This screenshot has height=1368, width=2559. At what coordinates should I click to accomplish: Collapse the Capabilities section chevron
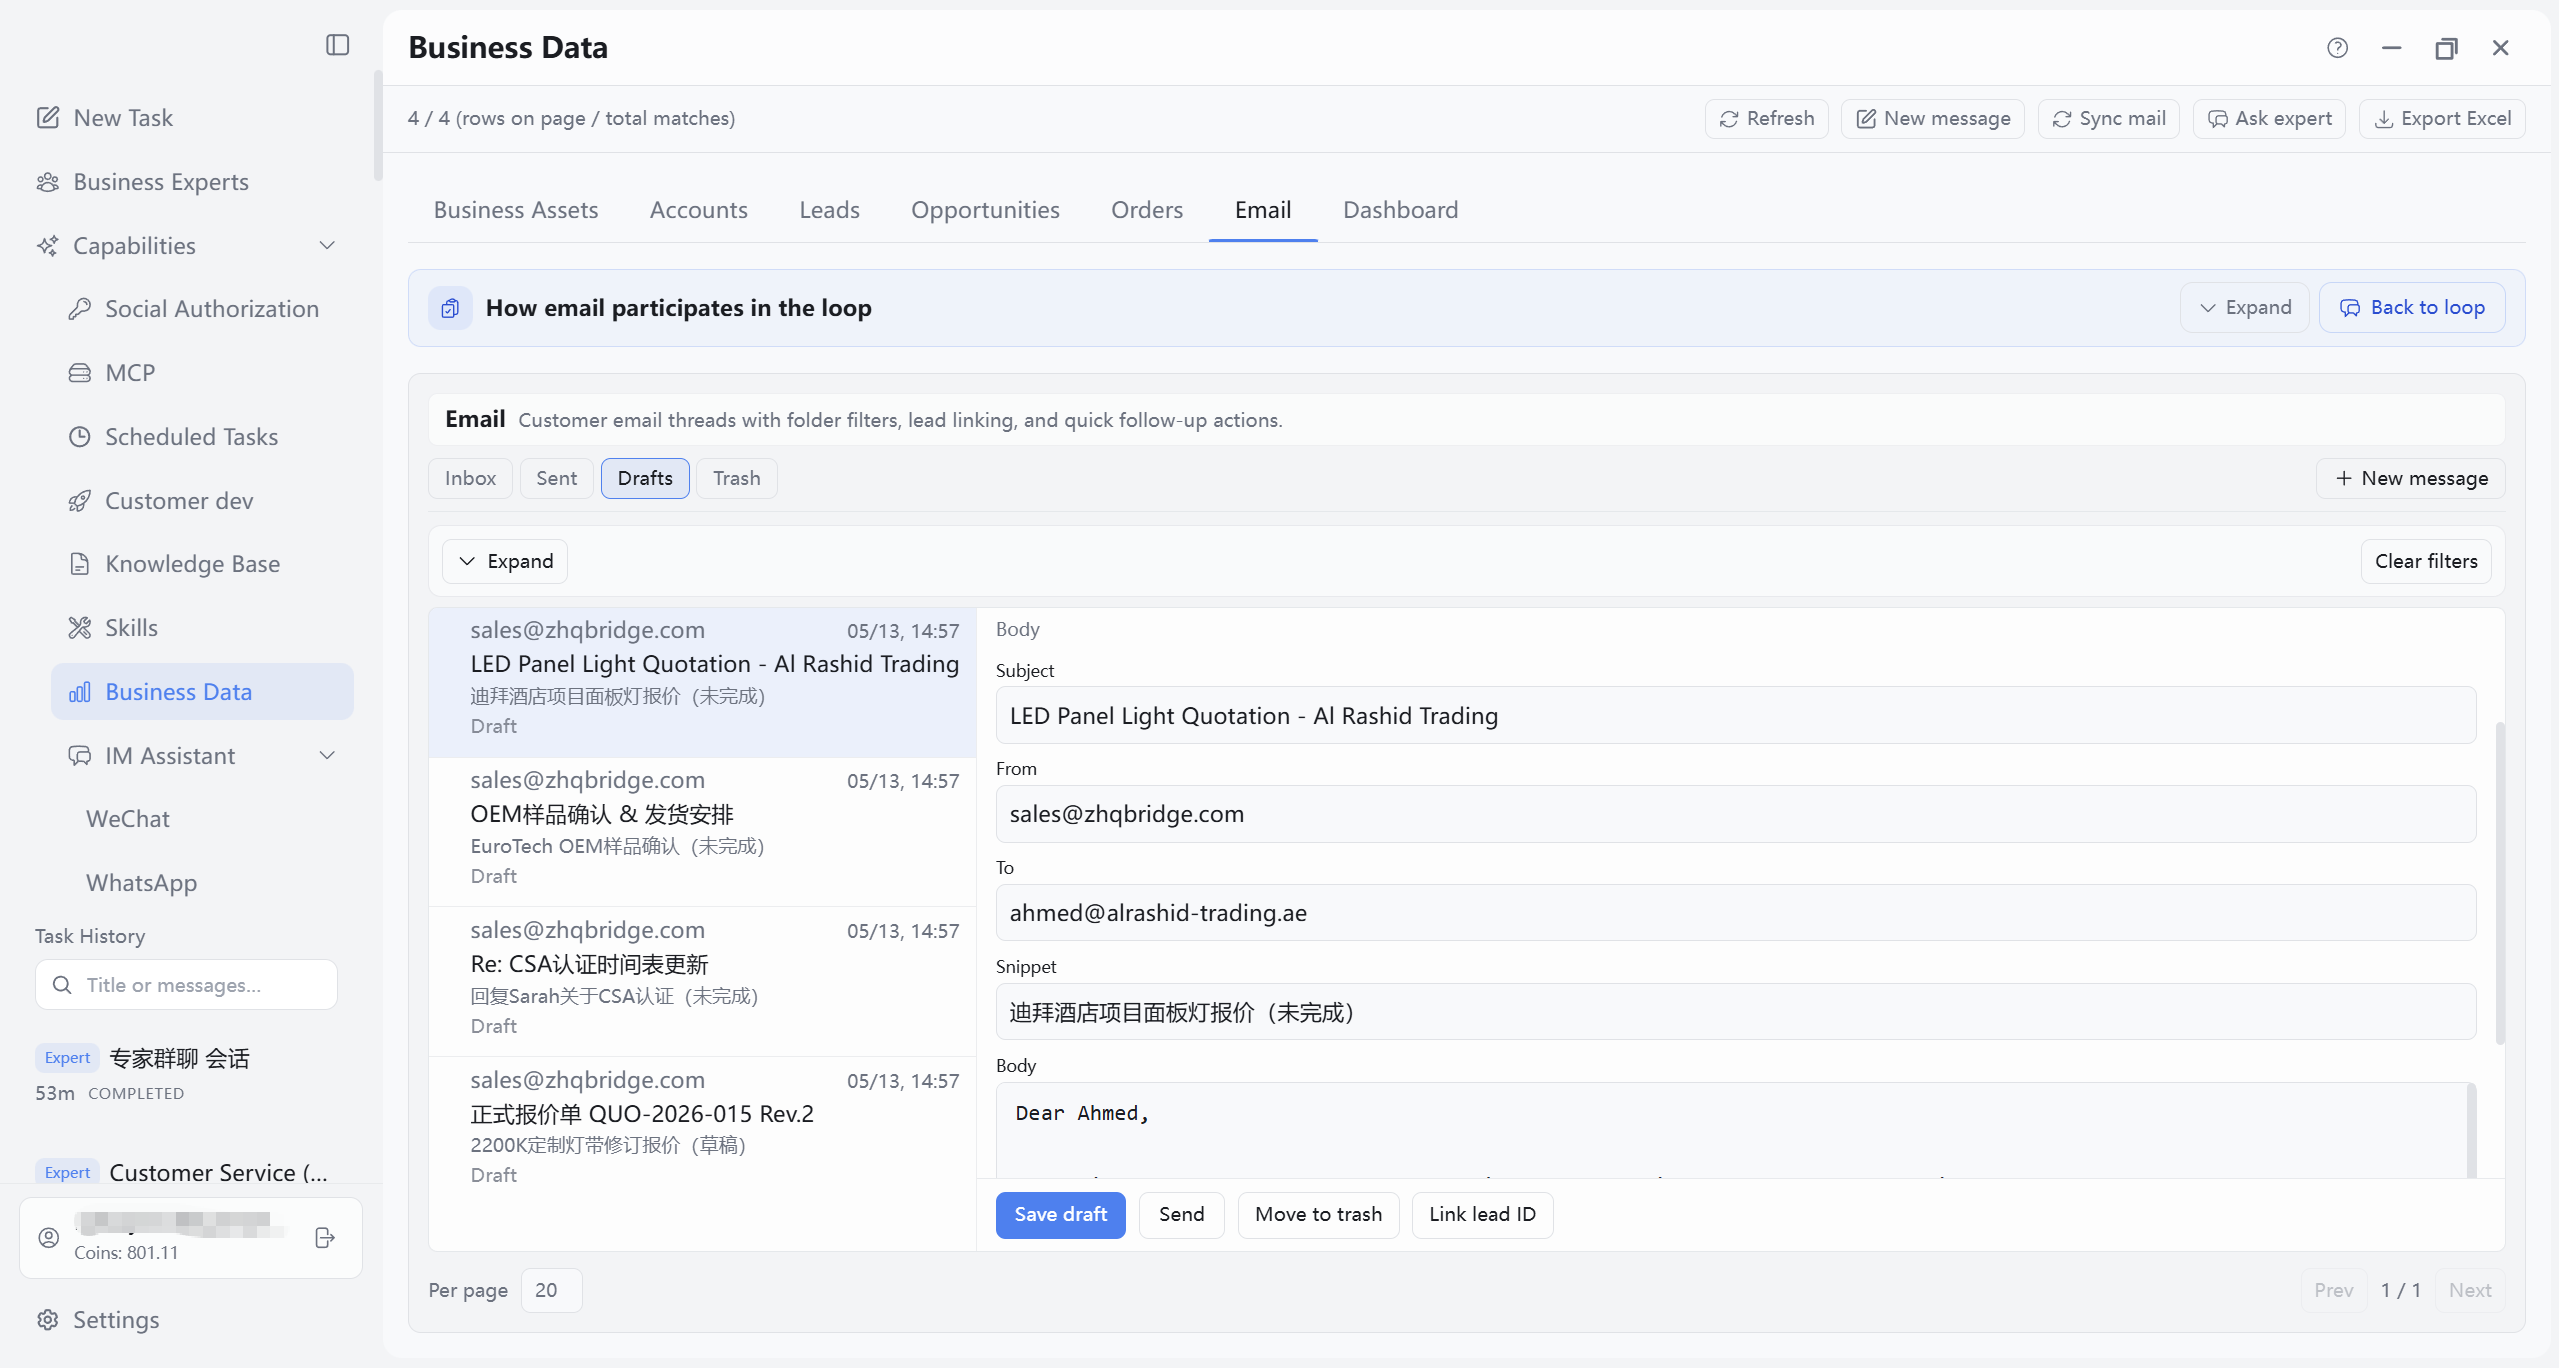point(327,246)
